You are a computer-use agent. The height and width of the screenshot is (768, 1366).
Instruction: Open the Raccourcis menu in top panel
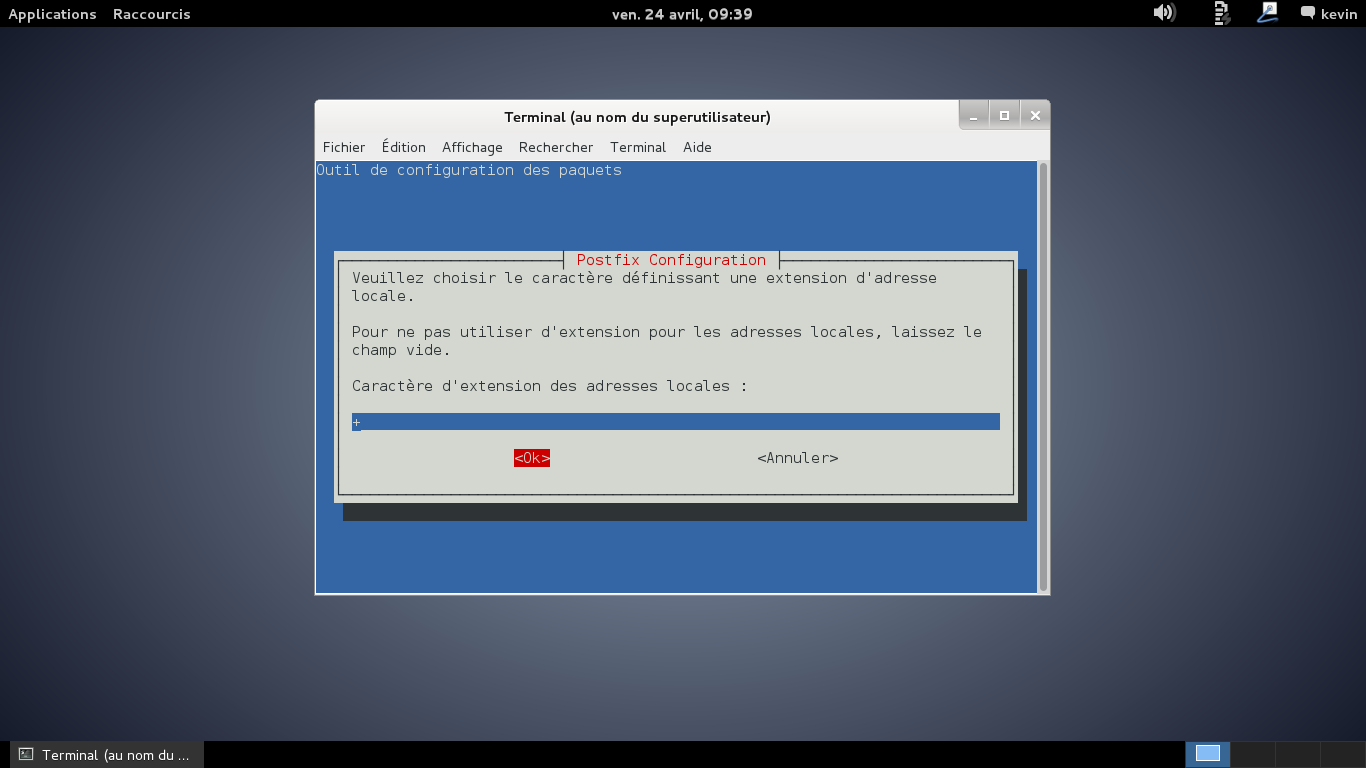152,14
